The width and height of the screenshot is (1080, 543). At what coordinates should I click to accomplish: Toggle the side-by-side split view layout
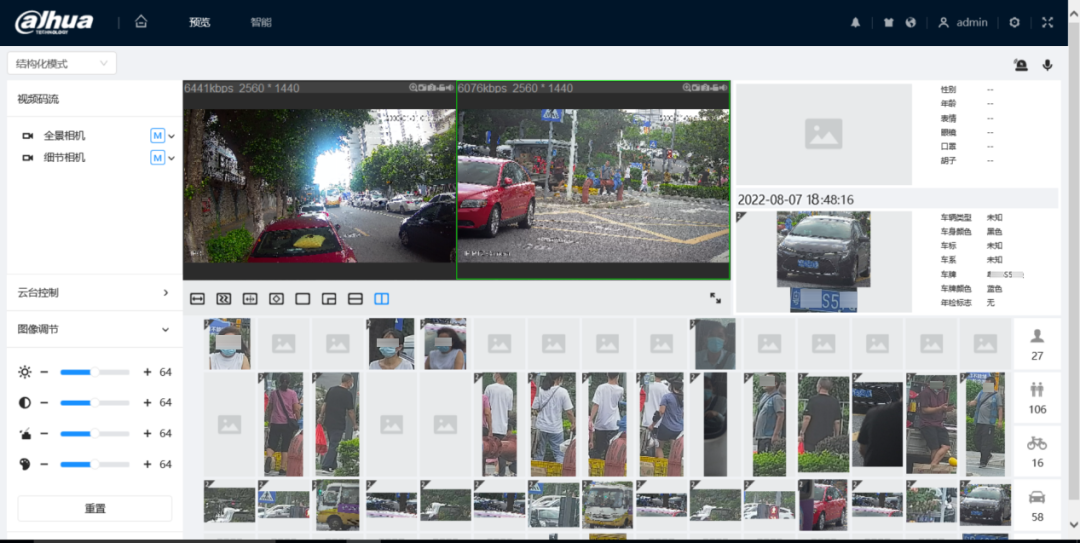pyautogui.click(x=381, y=299)
